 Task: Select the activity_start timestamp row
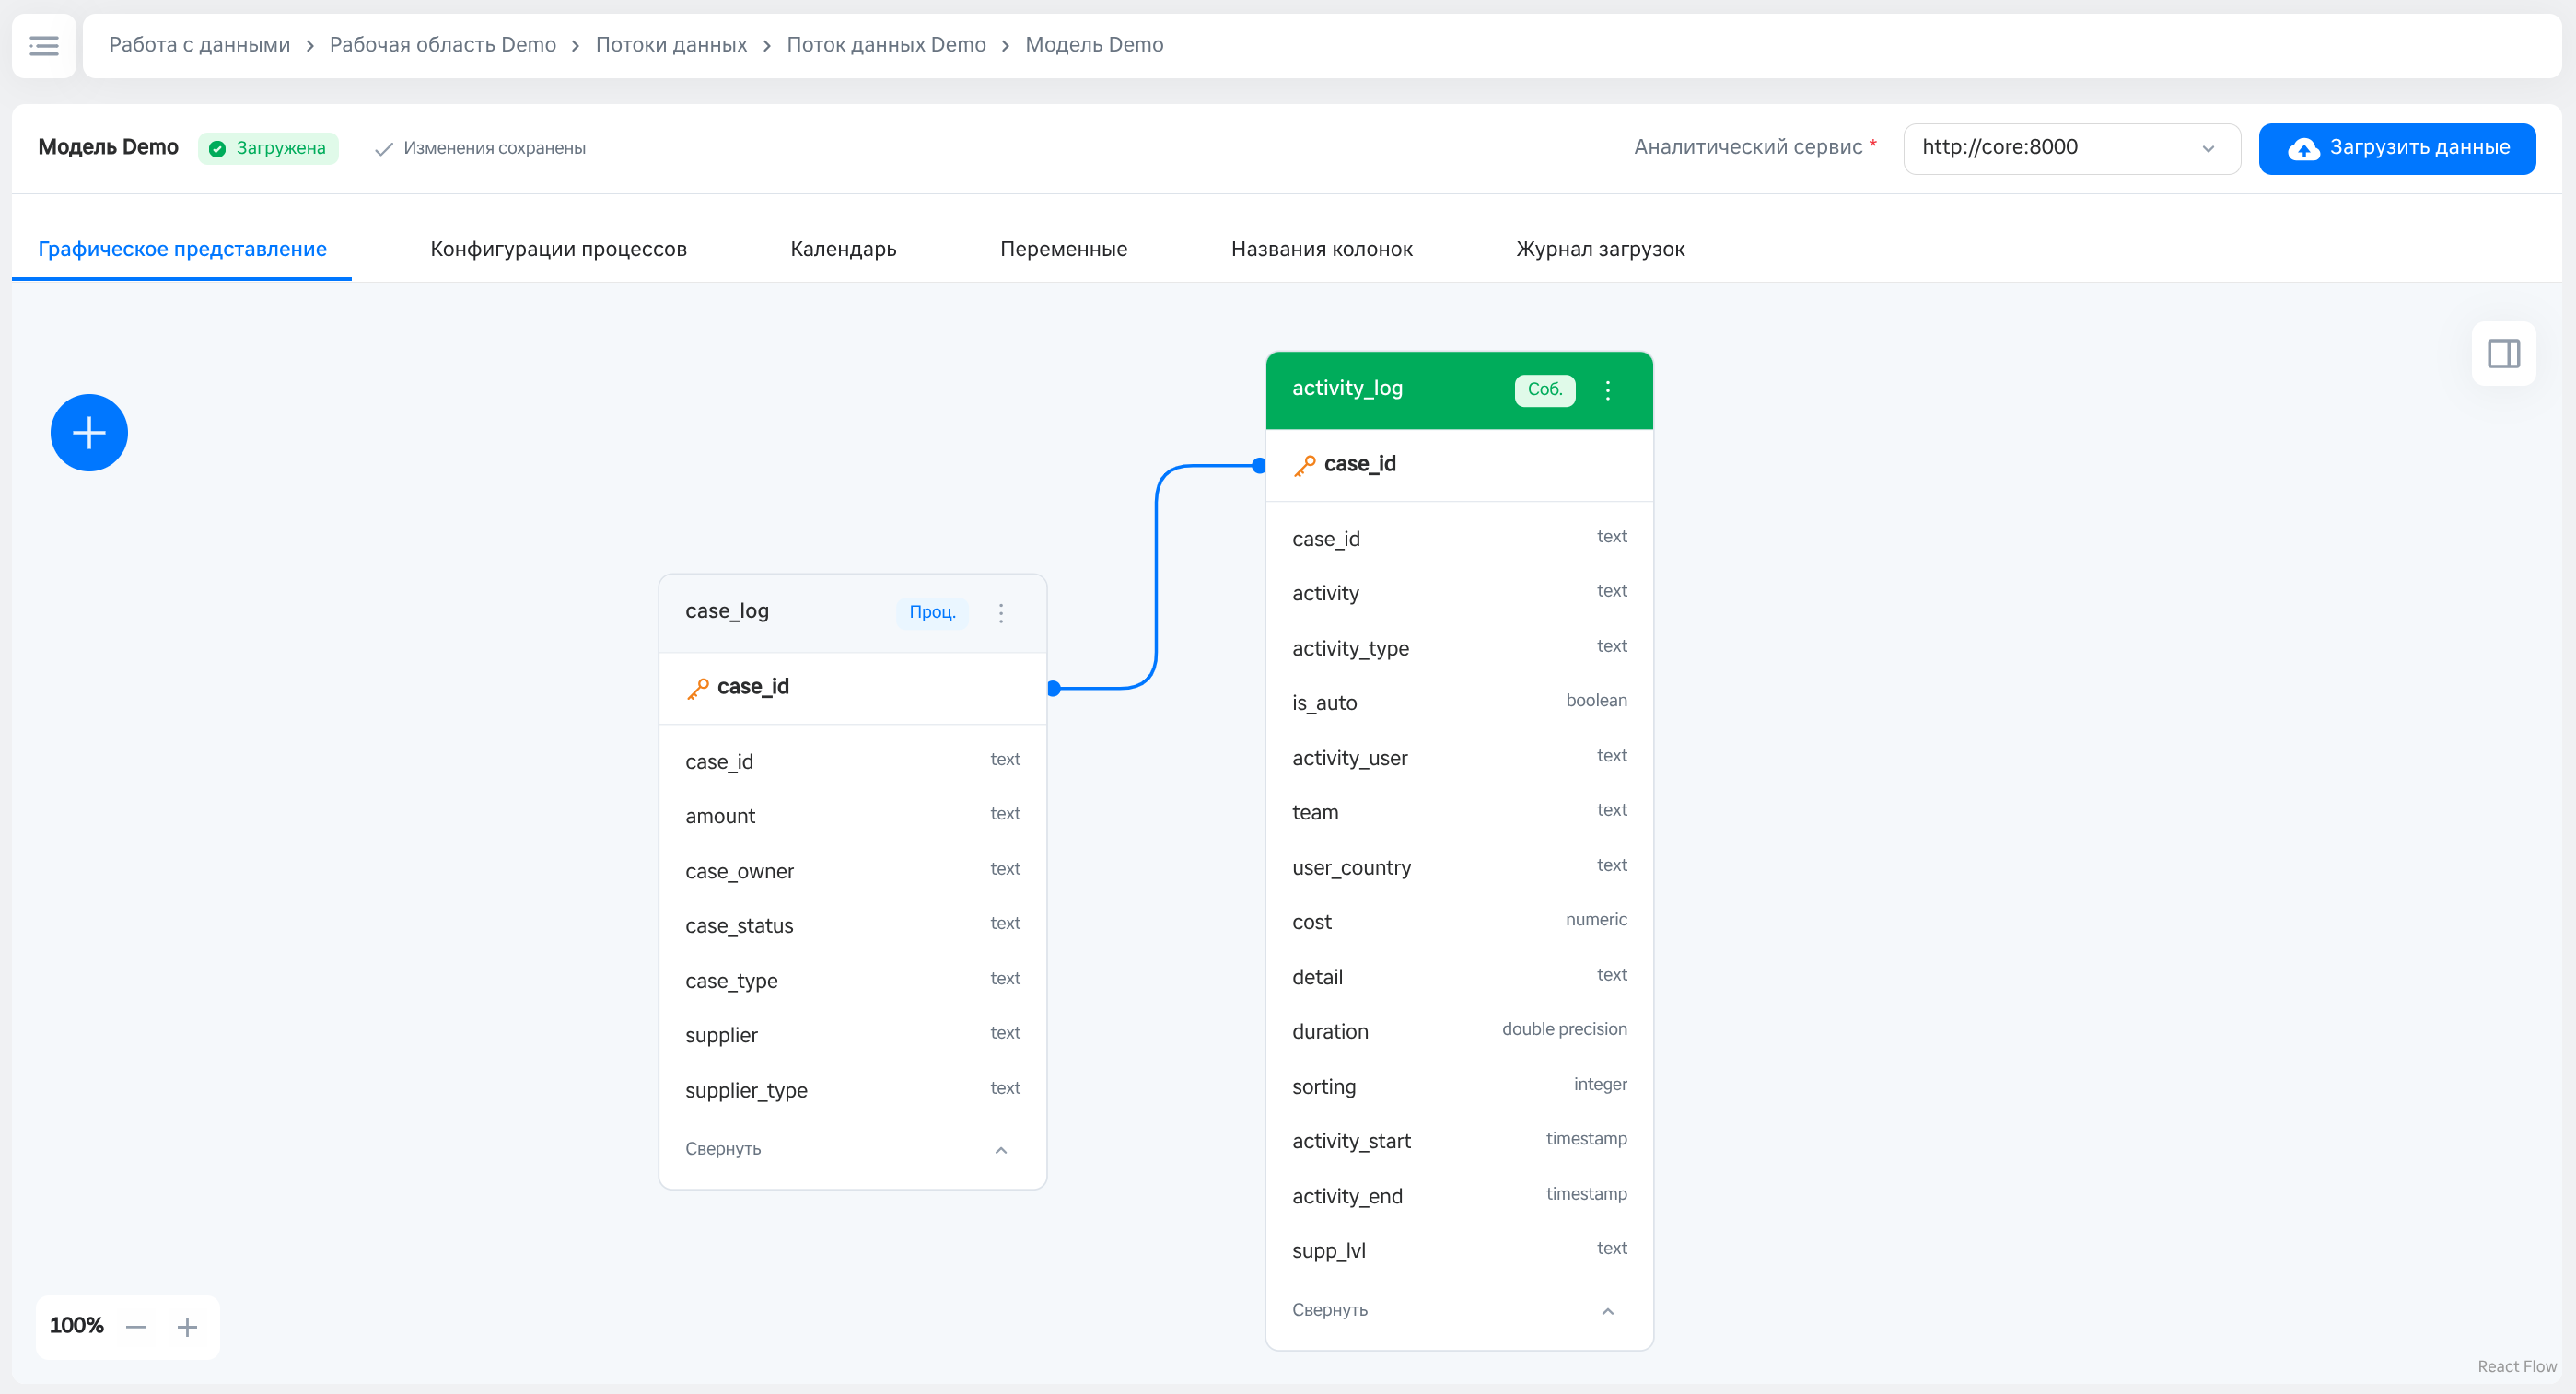point(1459,1140)
